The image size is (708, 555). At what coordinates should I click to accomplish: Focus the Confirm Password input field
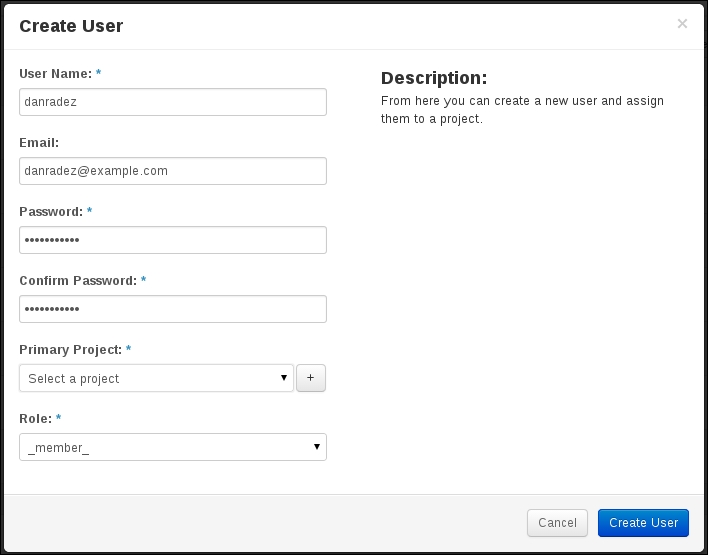click(x=172, y=309)
